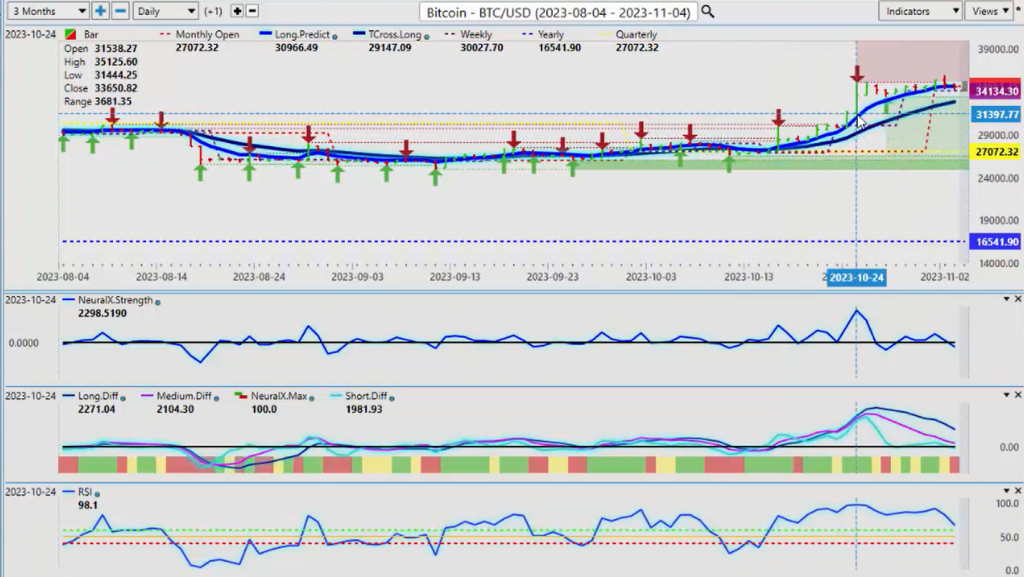Click the highlighted 2023-10-24 date marker
Image resolution: width=1024 pixels, height=577 pixels.
pyautogui.click(x=856, y=277)
